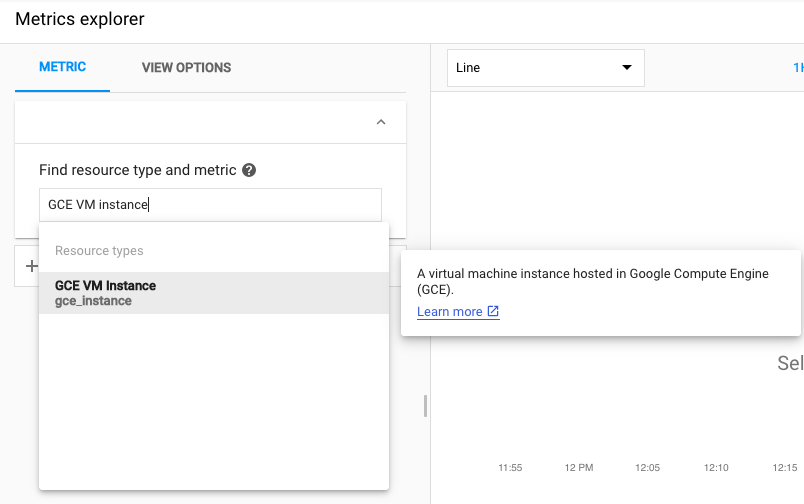Viewport: 804px width, 504px height.
Task: Select GCE VM Instance resource type
Action: pyautogui.click(x=214, y=293)
